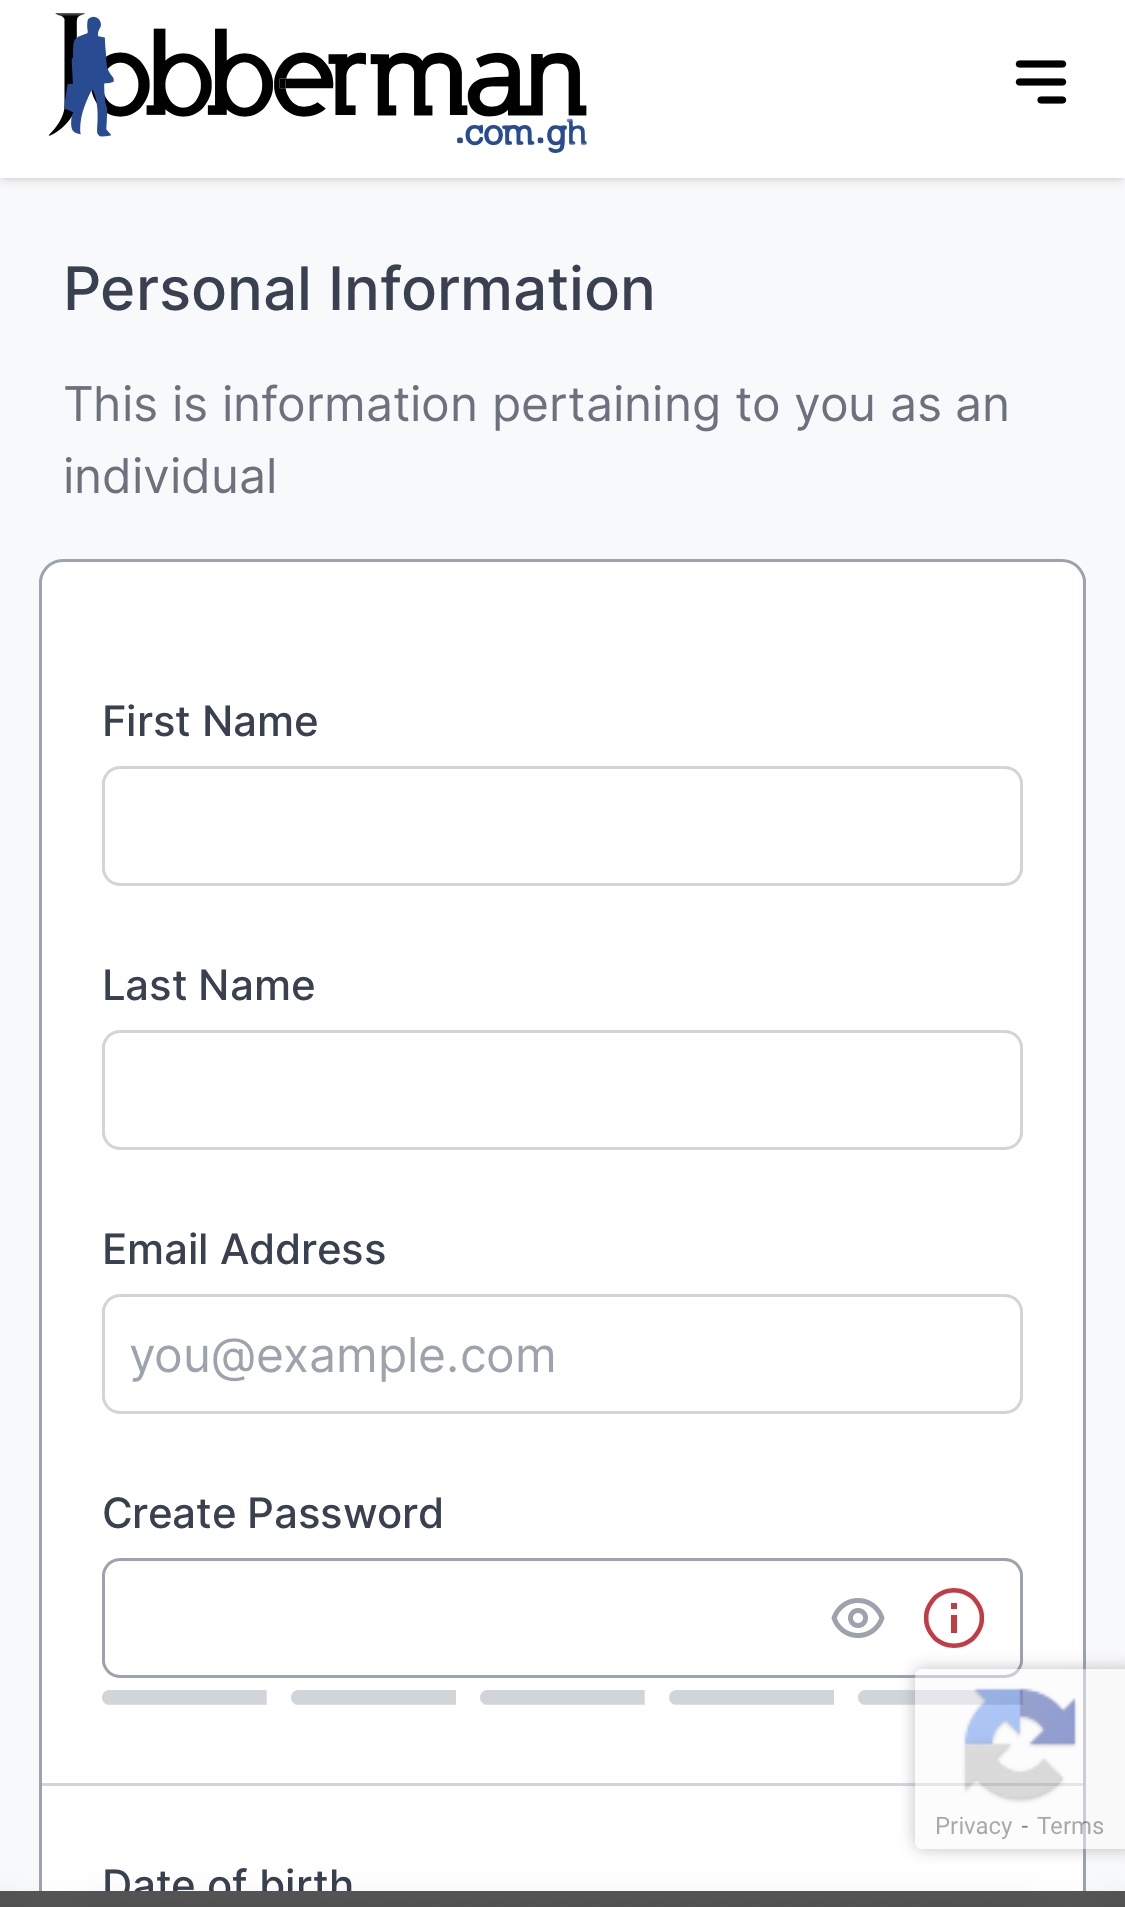The image size is (1125, 1907).
Task: Toggle password visibility eye icon
Action: [858, 1618]
